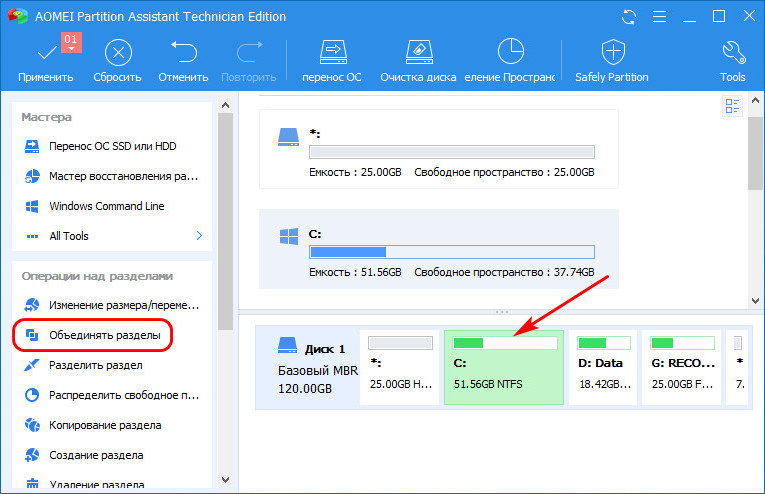Screen dimensions: 765x494
Task: Open the Tools wrench menu
Action: (733, 62)
